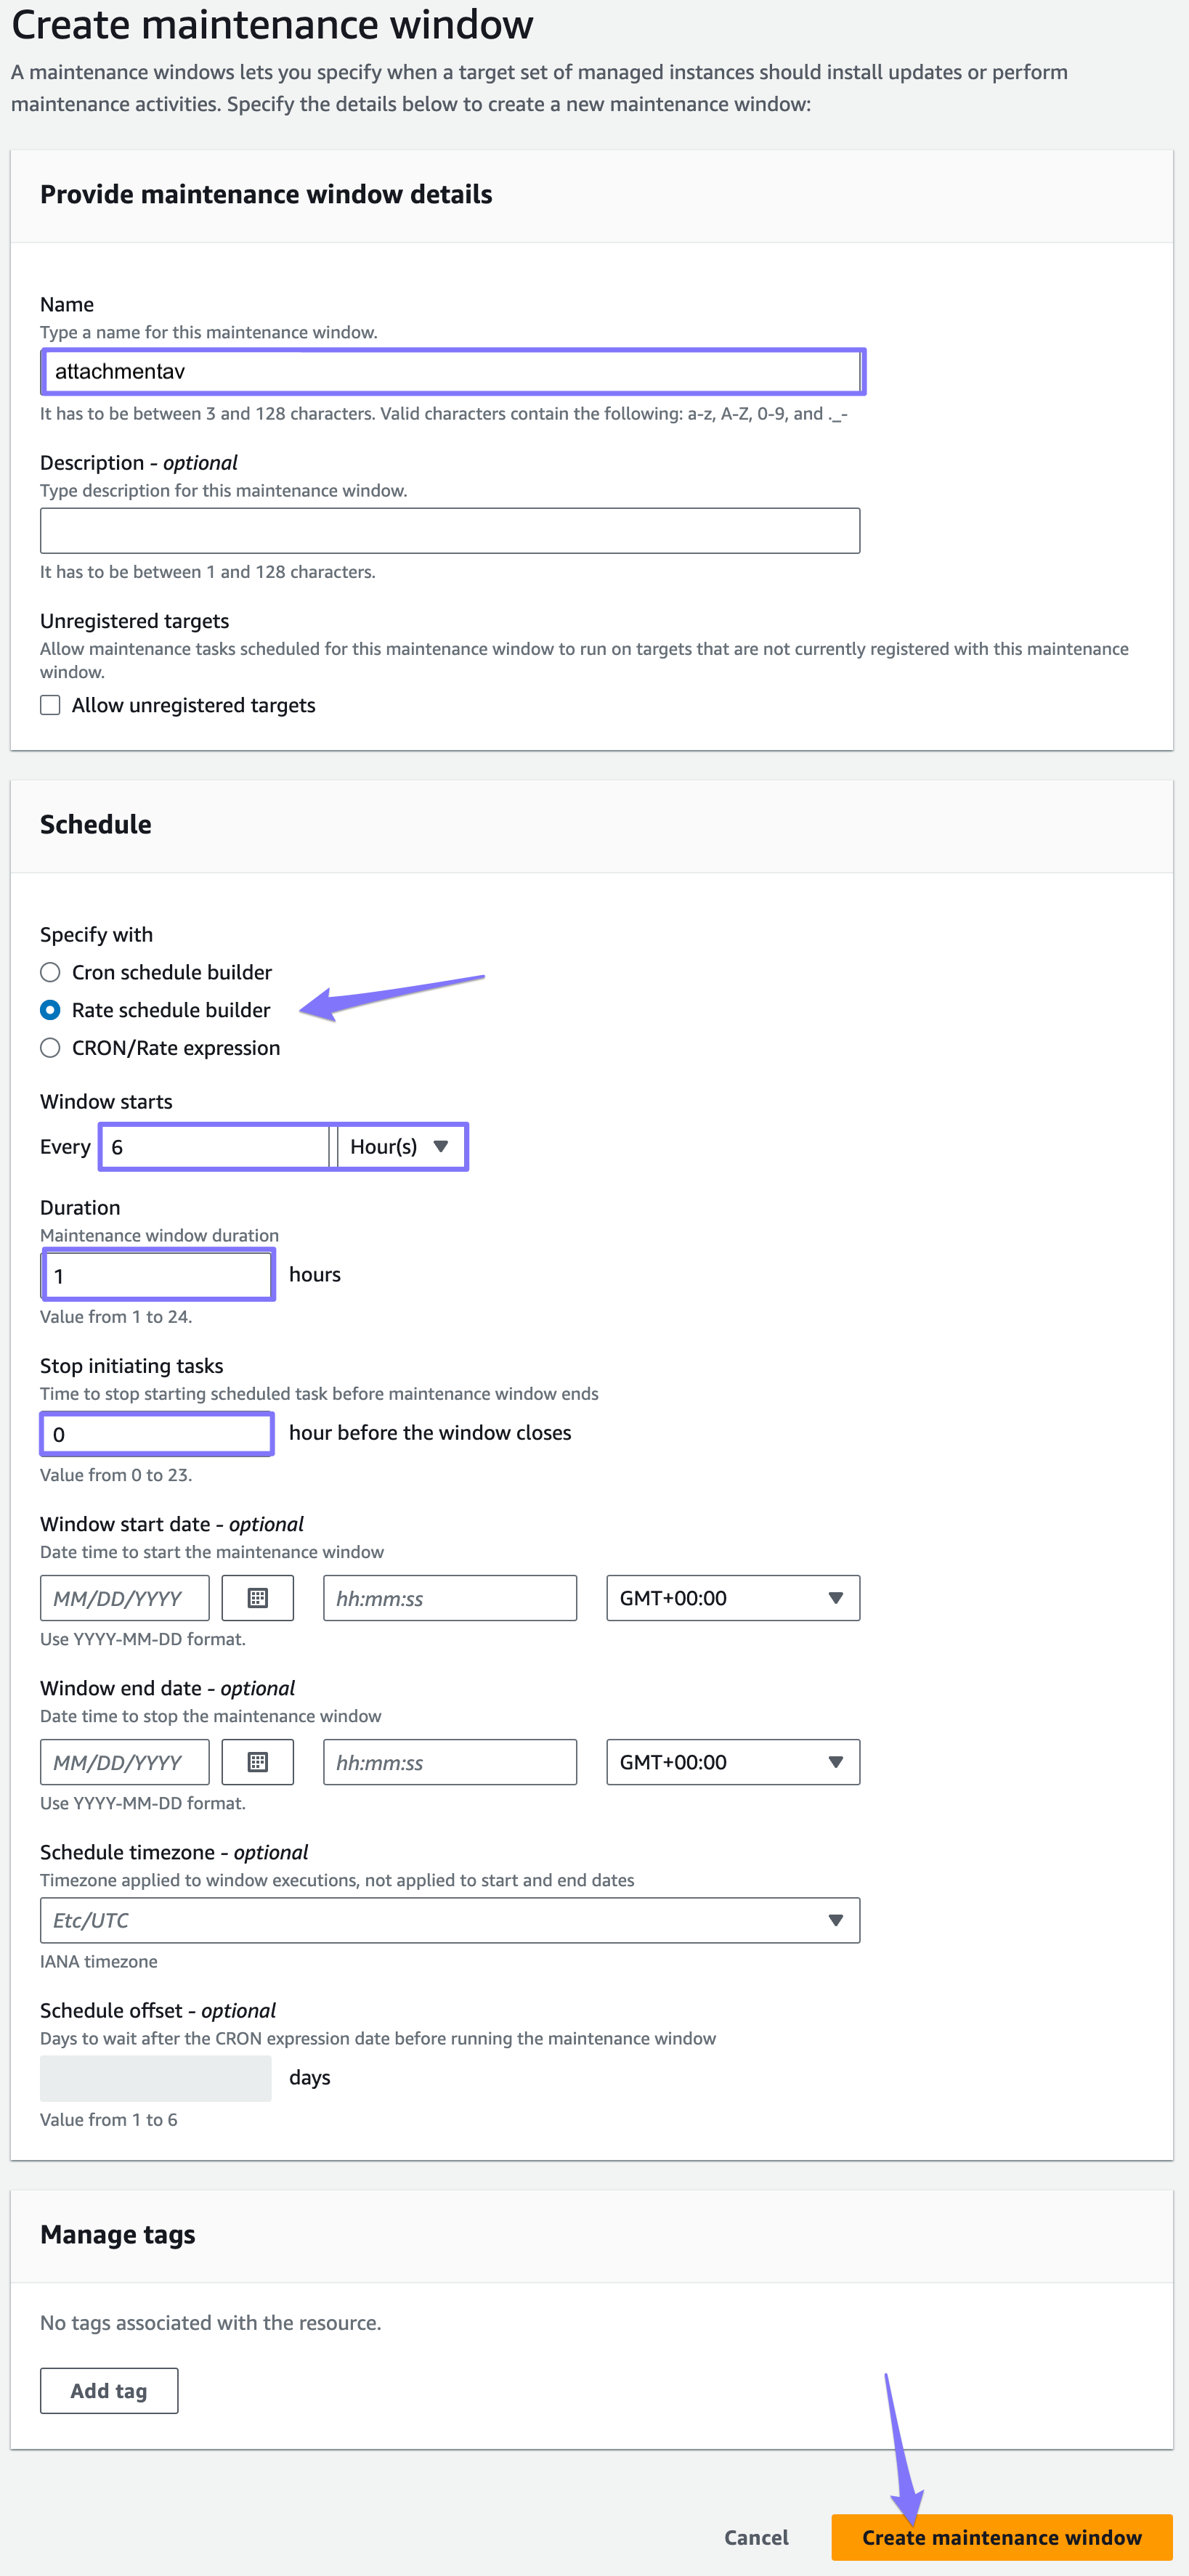Screen dimensions: 1189x2576
Task: Edit the Every interval value field
Action: pos(215,1146)
